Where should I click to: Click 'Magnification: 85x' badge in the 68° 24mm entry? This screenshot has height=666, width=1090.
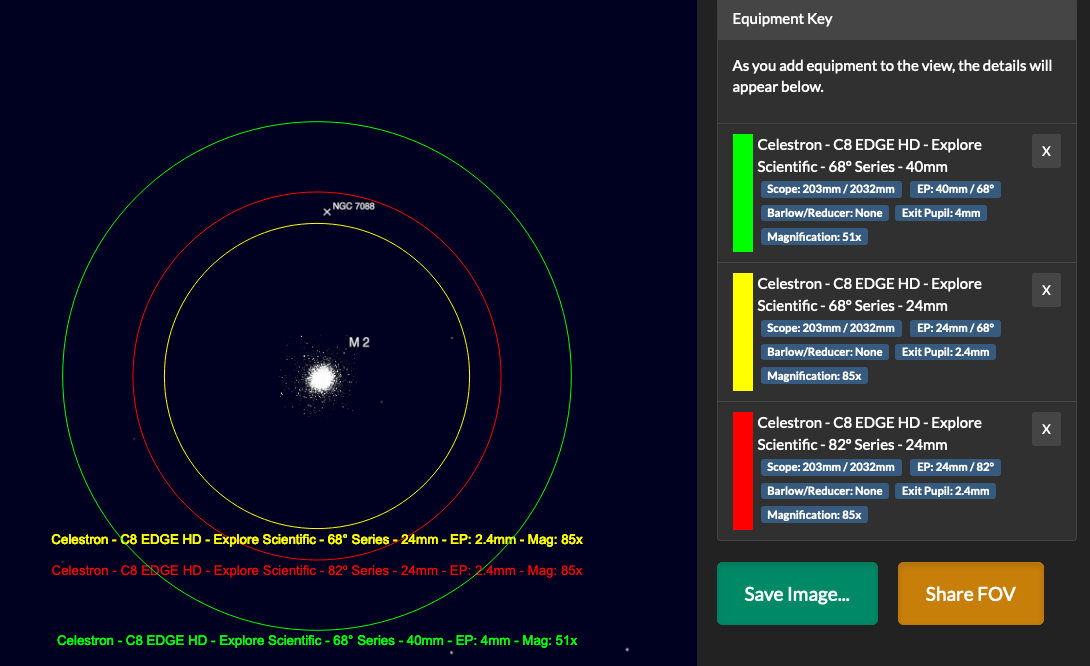tap(814, 376)
